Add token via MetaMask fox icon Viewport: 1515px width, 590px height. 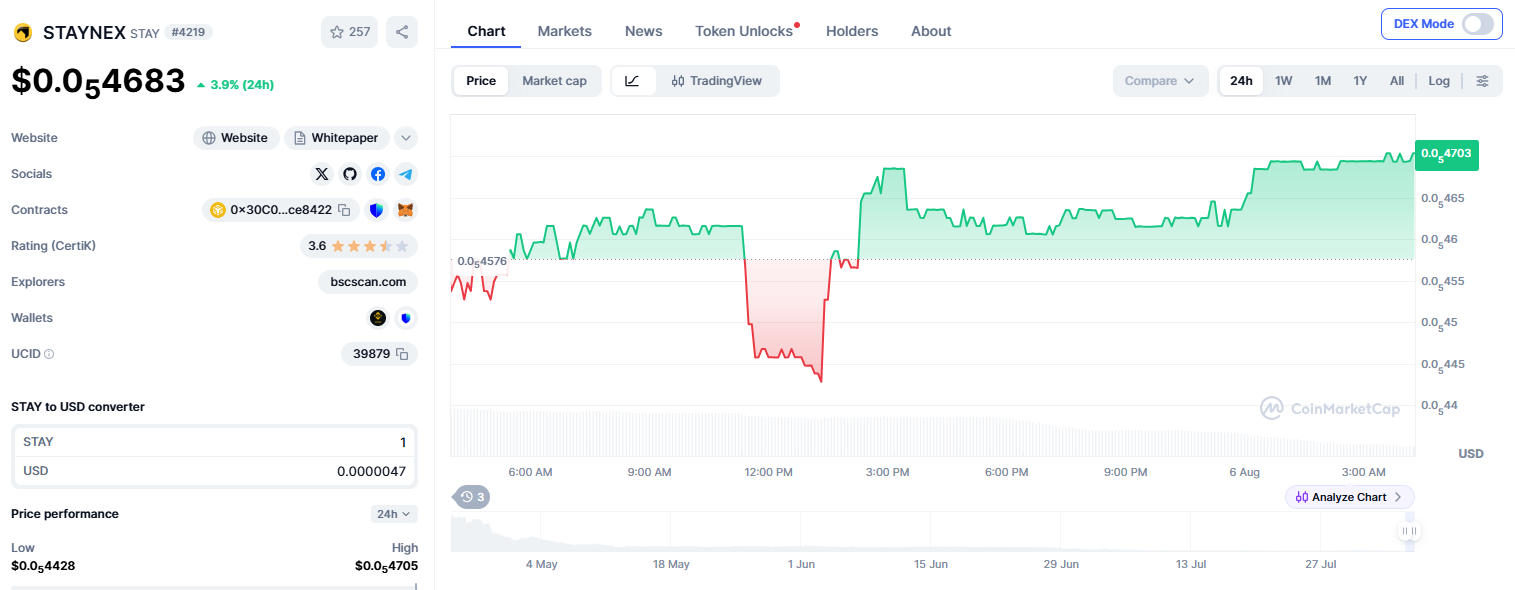[405, 210]
